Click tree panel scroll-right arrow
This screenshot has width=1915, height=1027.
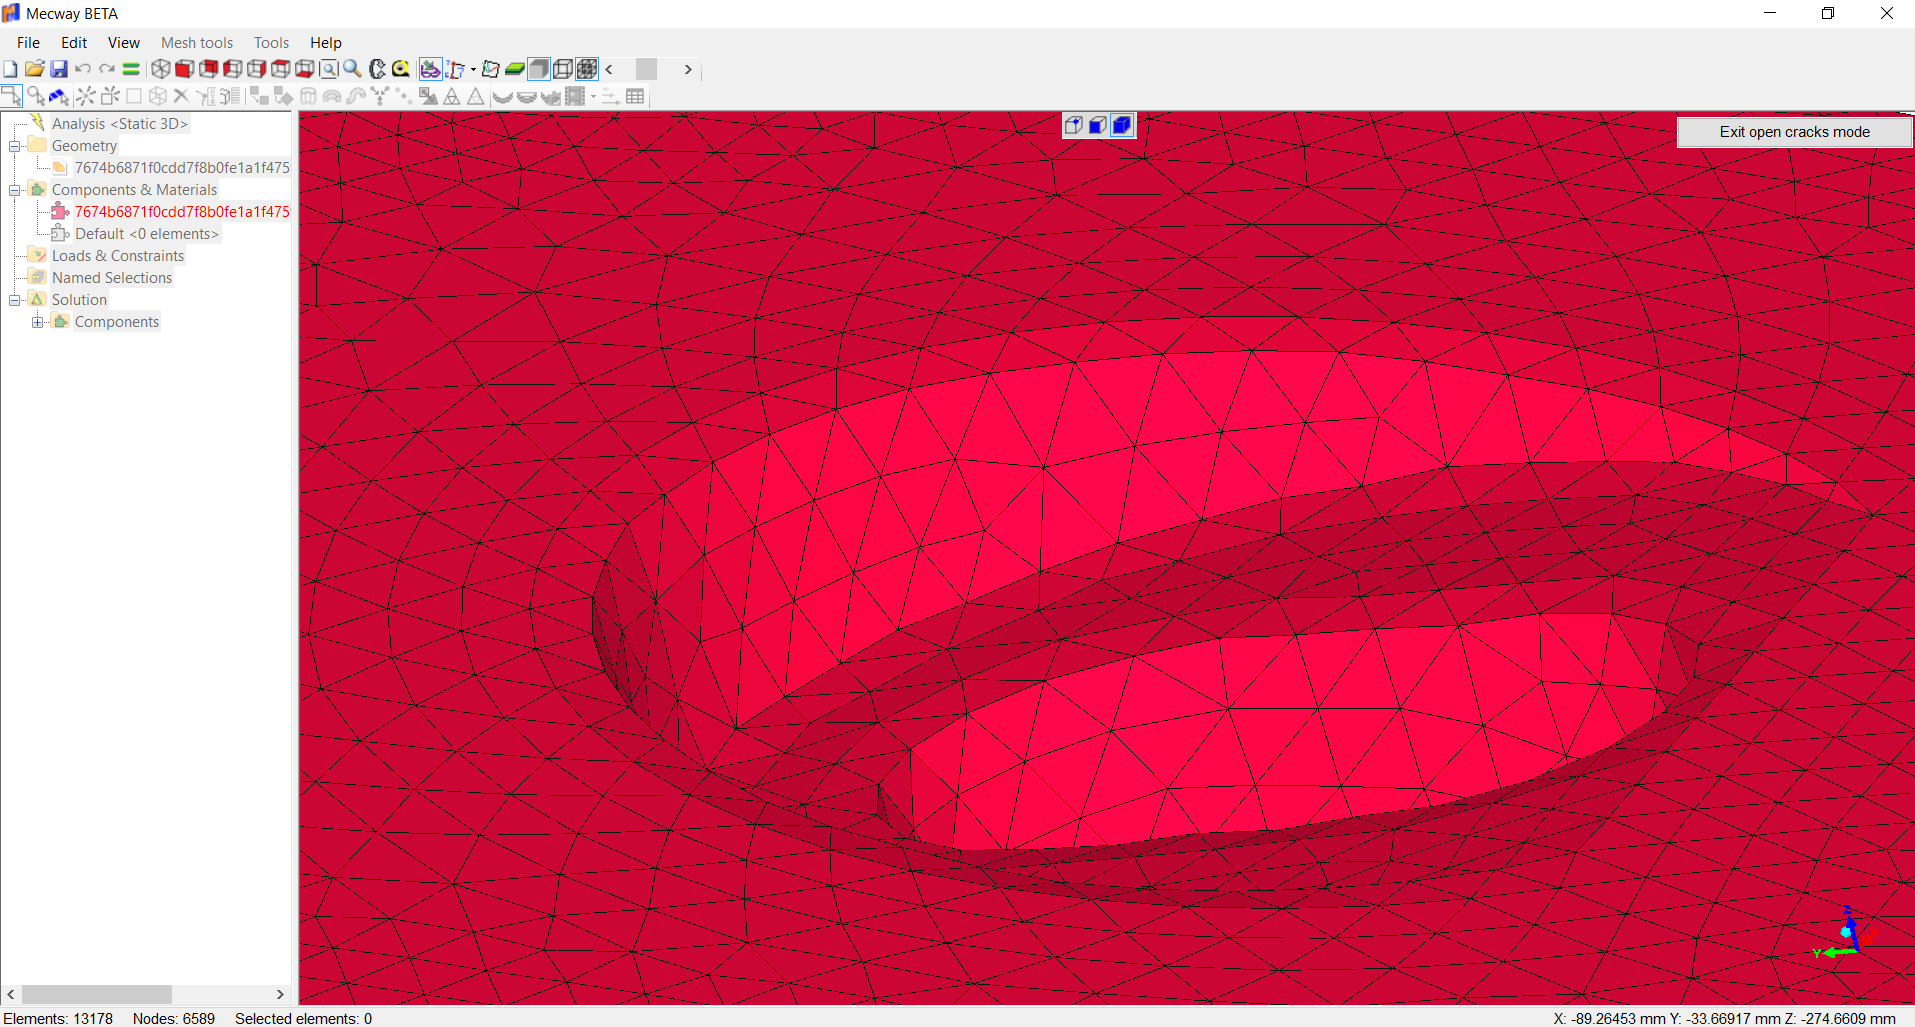tap(280, 994)
